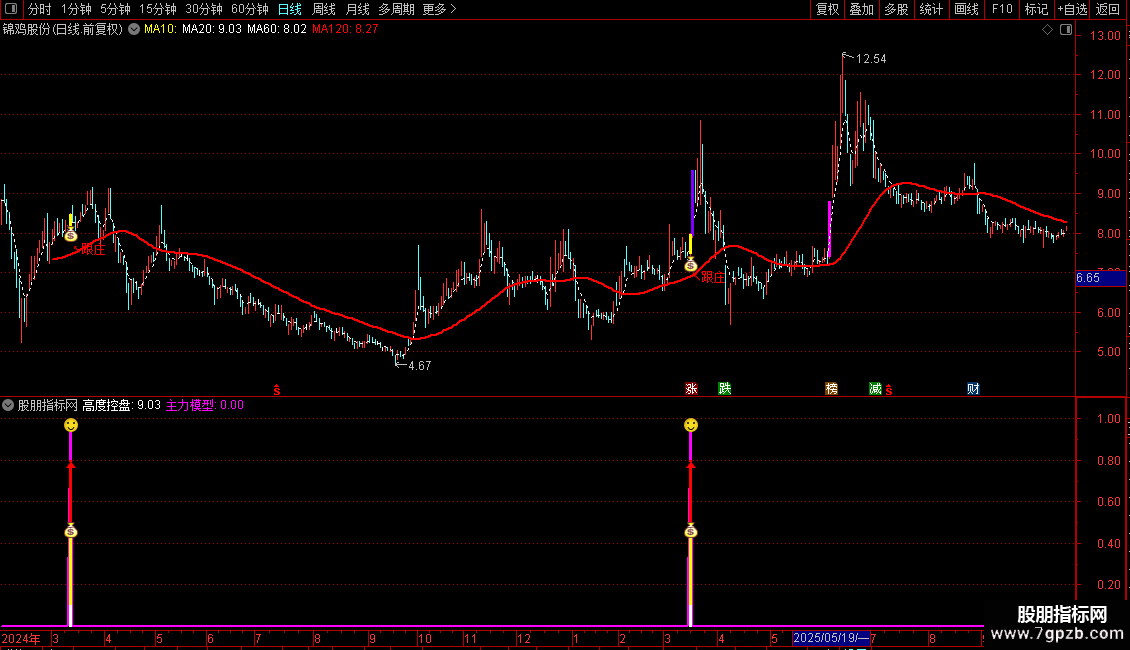Viewport: 1130px width, 650px height.
Task: Open the 统计 statistics tool
Action: (x=931, y=9)
